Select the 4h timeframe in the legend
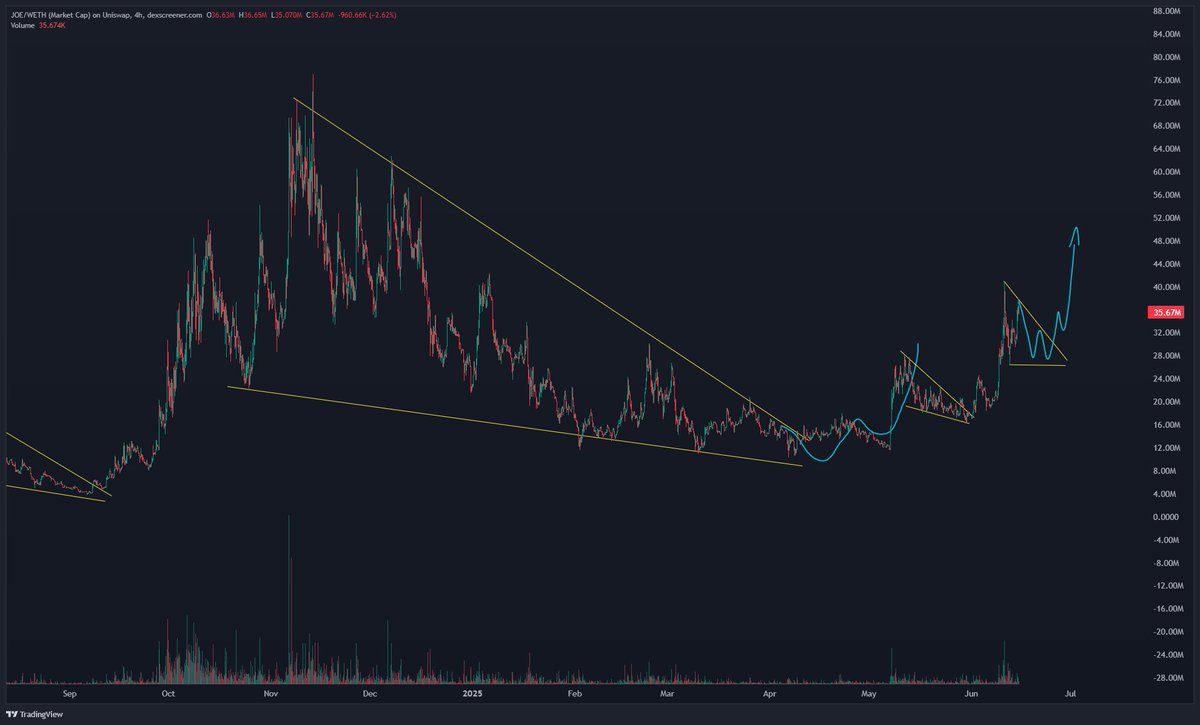Viewport: 1200px width, 725px height. coord(138,13)
